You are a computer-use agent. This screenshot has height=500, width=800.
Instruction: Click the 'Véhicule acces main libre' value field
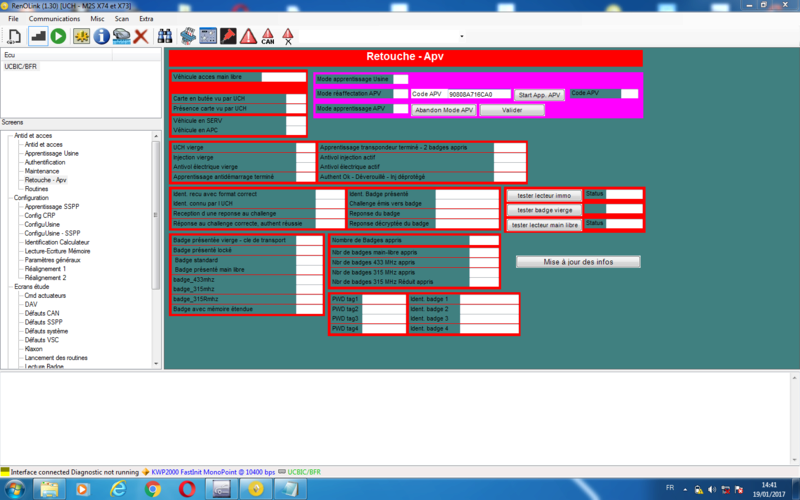(284, 77)
